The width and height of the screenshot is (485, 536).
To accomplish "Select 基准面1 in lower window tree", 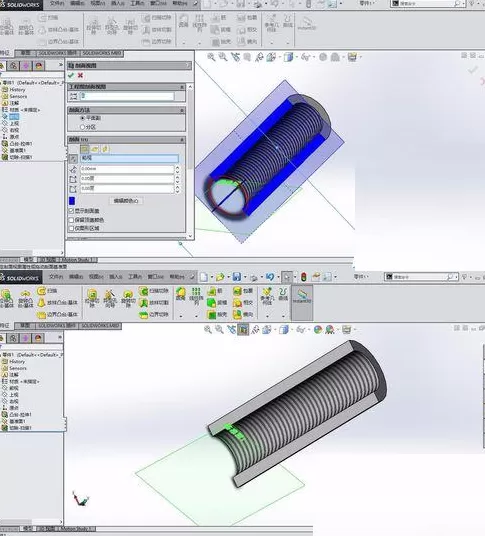I will click(x=17, y=421).
